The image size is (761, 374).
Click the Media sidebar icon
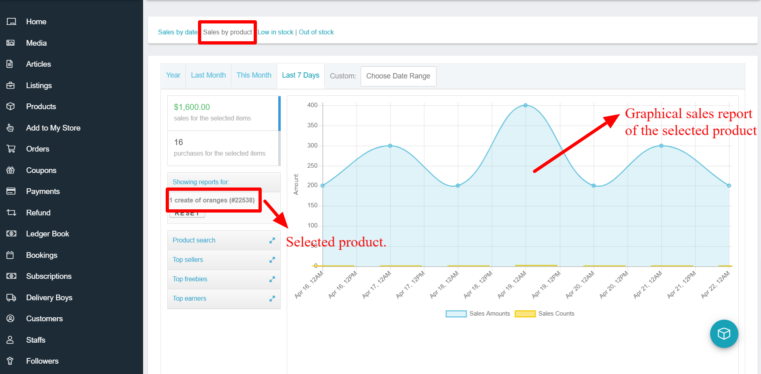click(11, 43)
